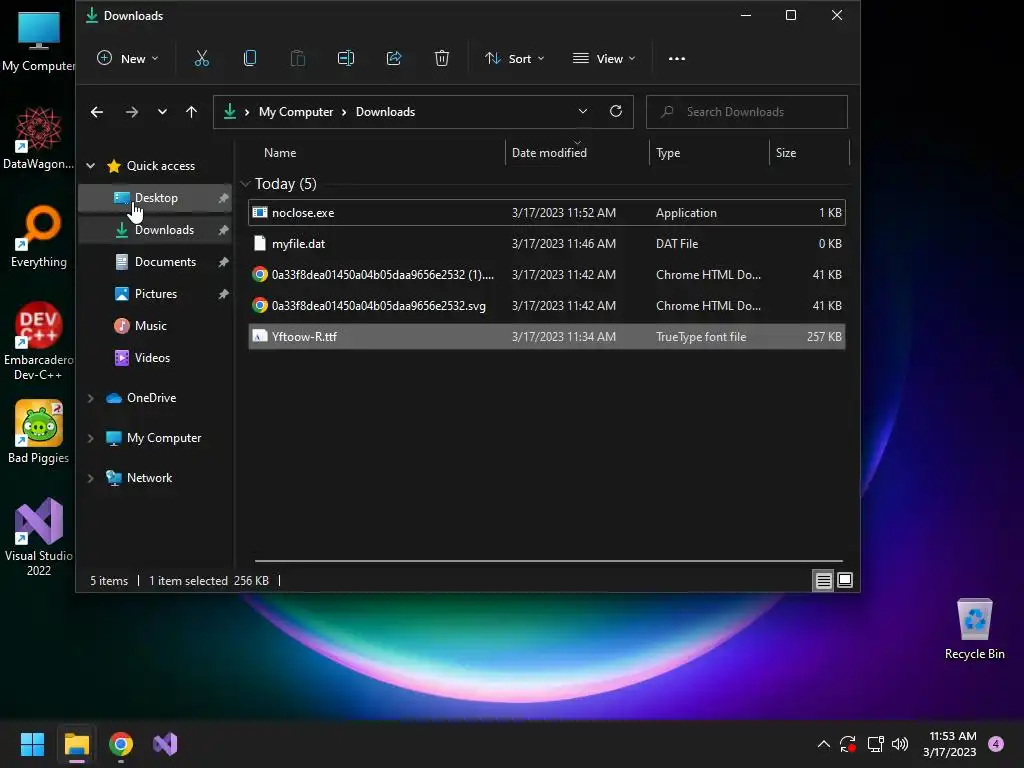Click the Copy icon in toolbar
Screen dimensions: 1024x768
(x=249, y=59)
